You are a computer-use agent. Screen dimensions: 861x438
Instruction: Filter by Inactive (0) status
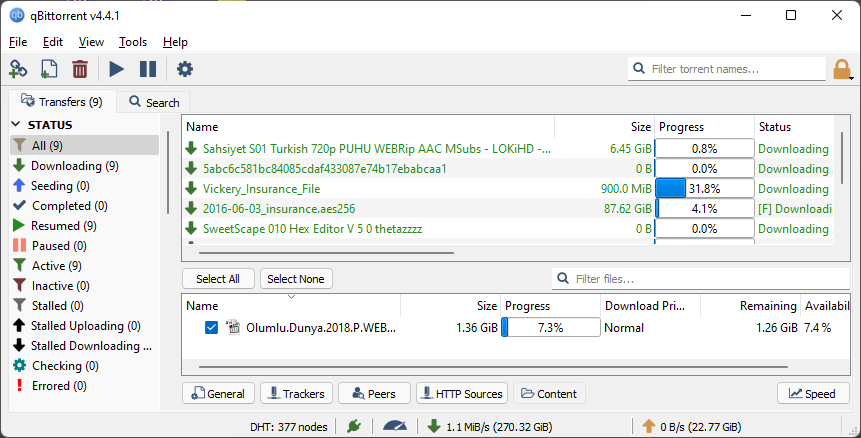tap(85, 286)
